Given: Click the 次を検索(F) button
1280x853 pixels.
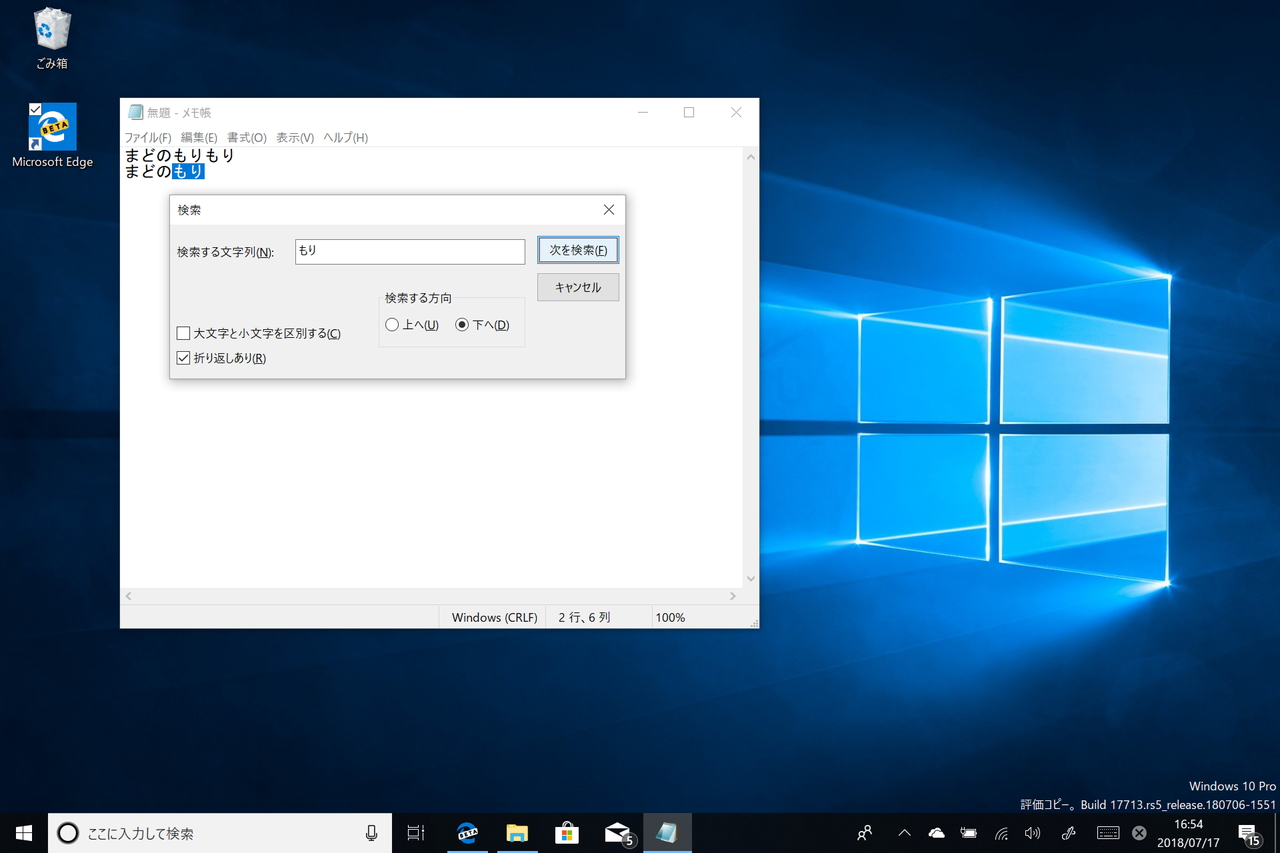Looking at the screenshot, I should 578,250.
